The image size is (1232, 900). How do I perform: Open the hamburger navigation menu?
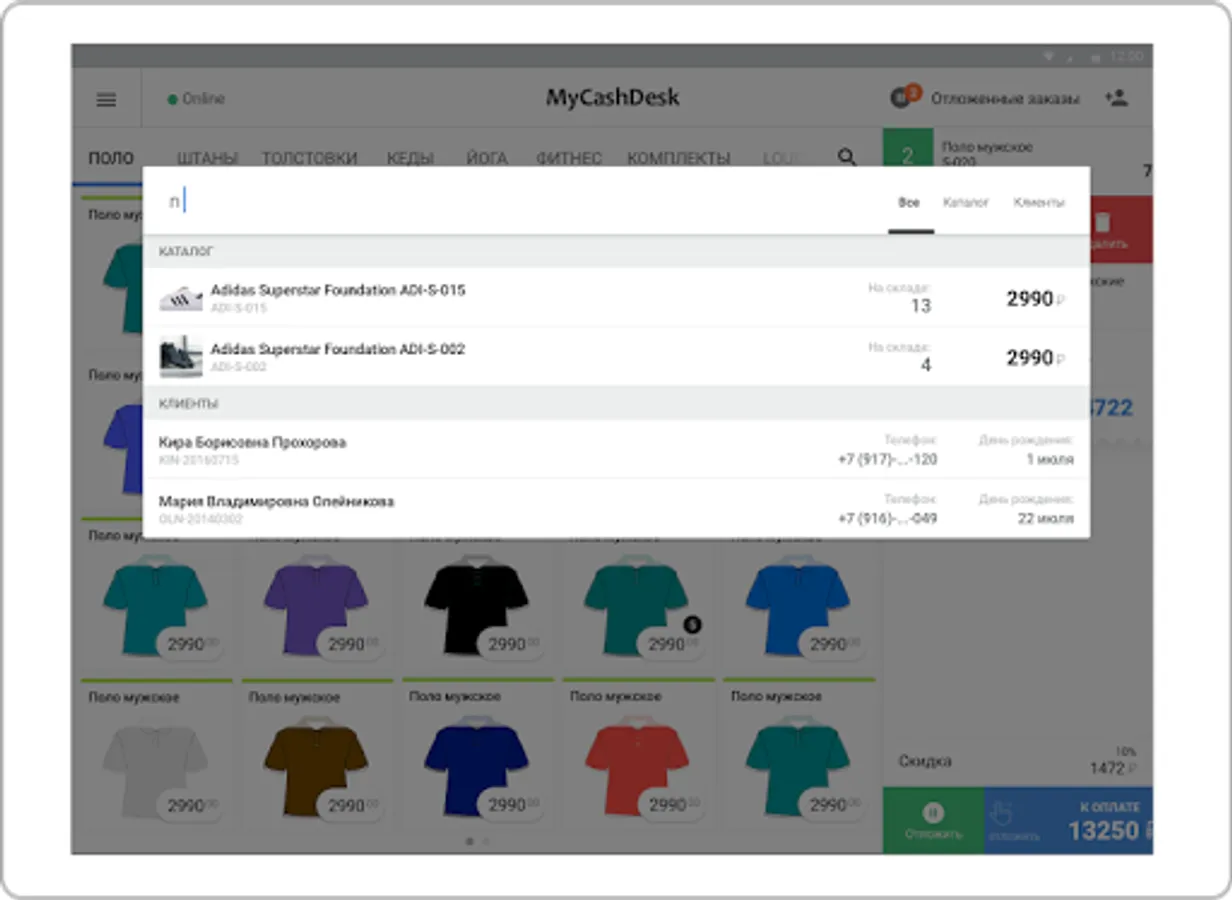(106, 99)
